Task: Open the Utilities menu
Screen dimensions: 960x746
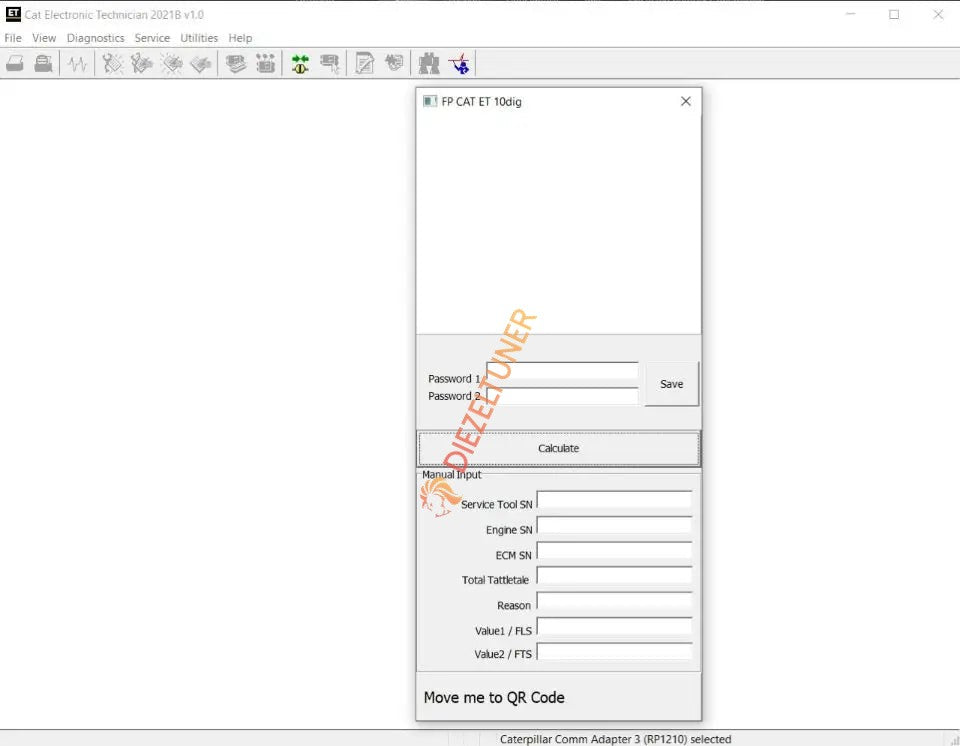Action: [x=199, y=38]
